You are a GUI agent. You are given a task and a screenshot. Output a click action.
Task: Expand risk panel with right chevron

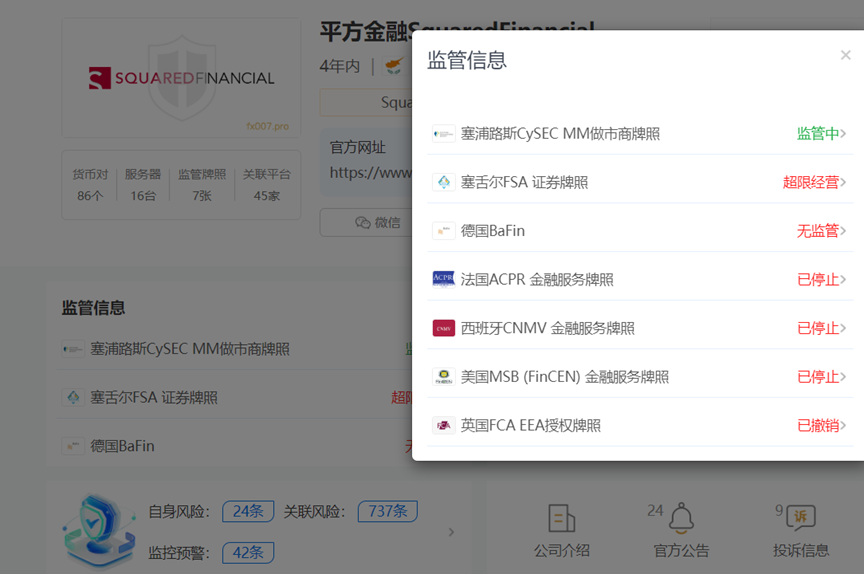tap(451, 532)
